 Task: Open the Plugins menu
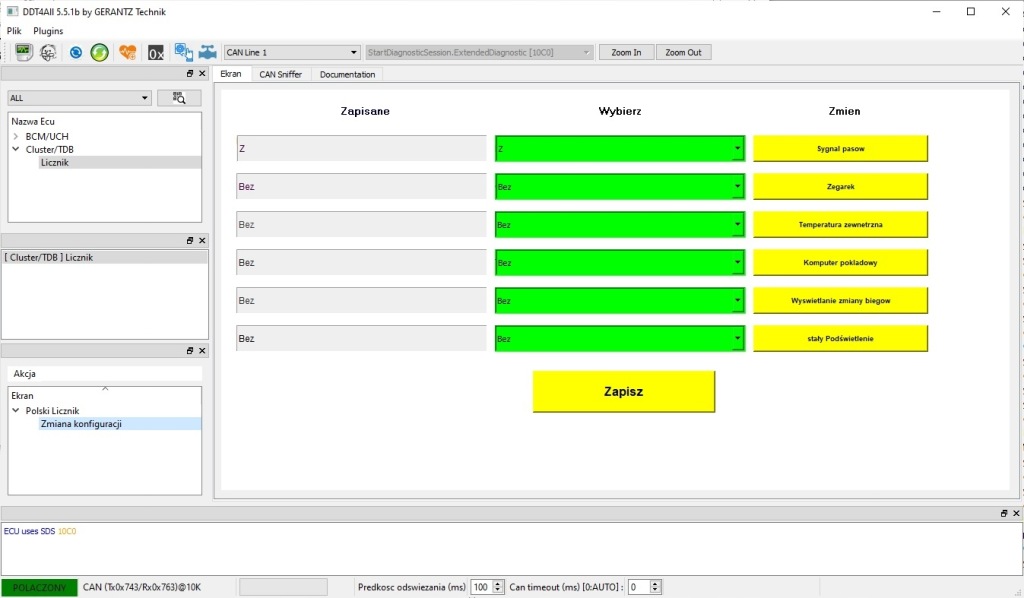[48, 31]
